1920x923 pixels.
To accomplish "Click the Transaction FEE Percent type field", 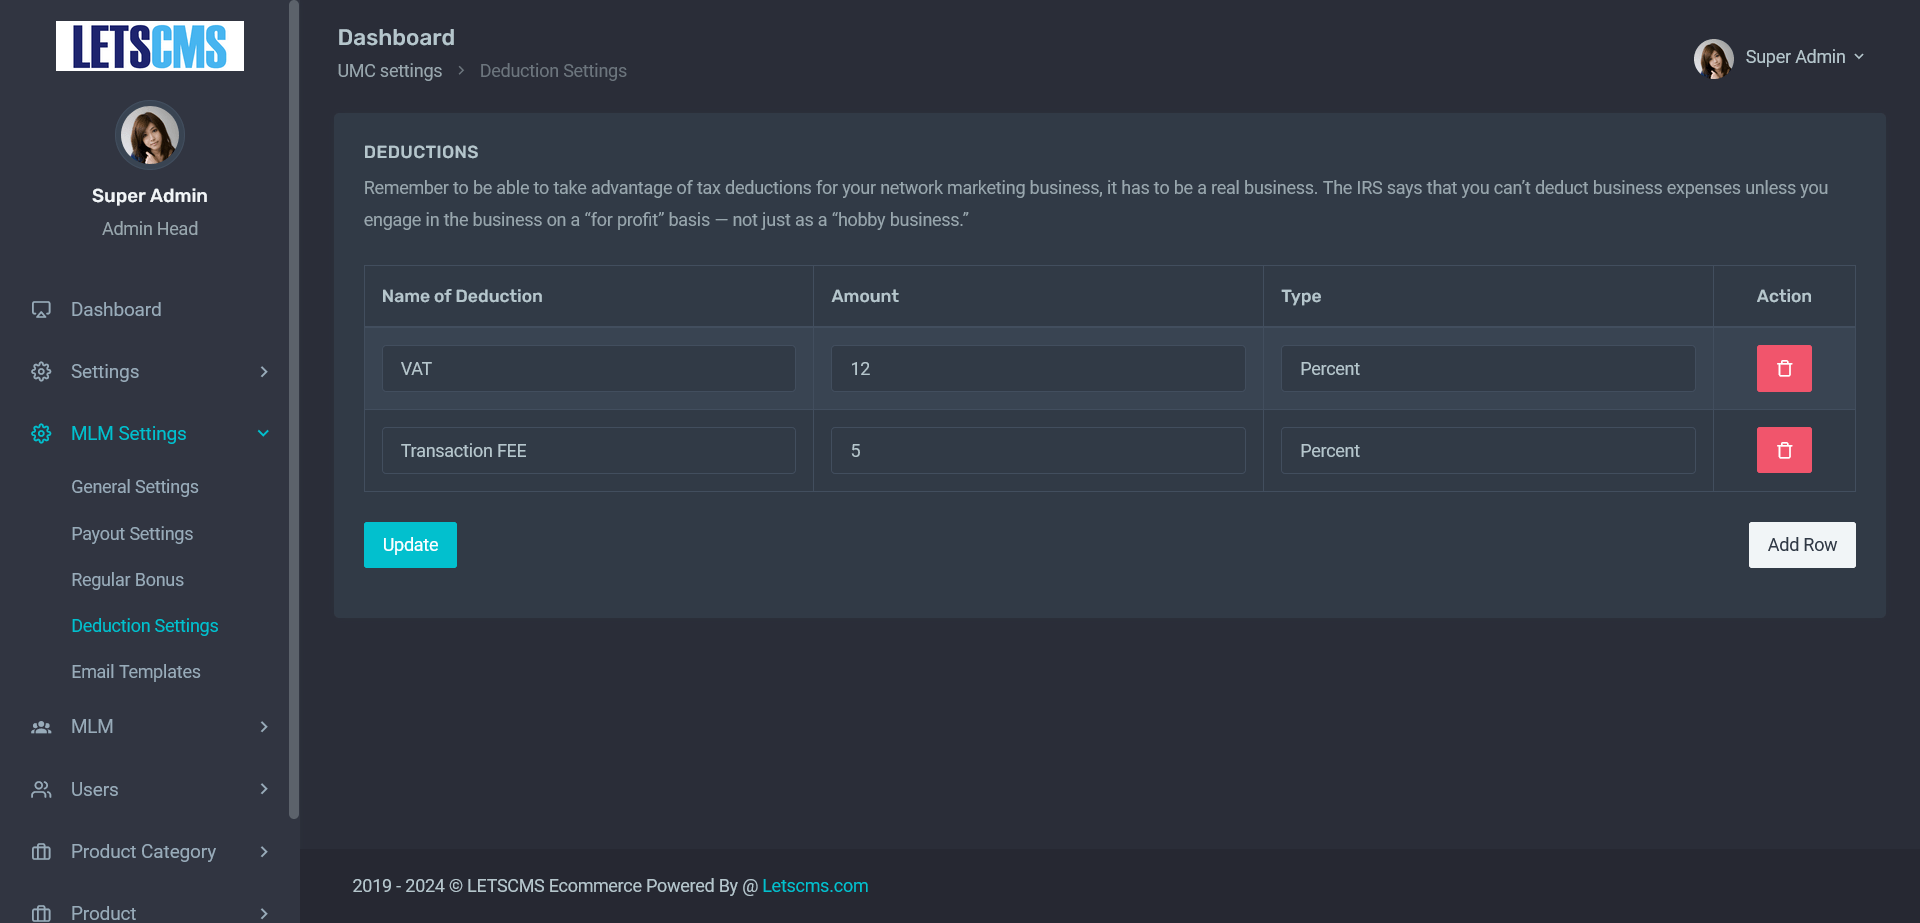I will click(x=1487, y=450).
